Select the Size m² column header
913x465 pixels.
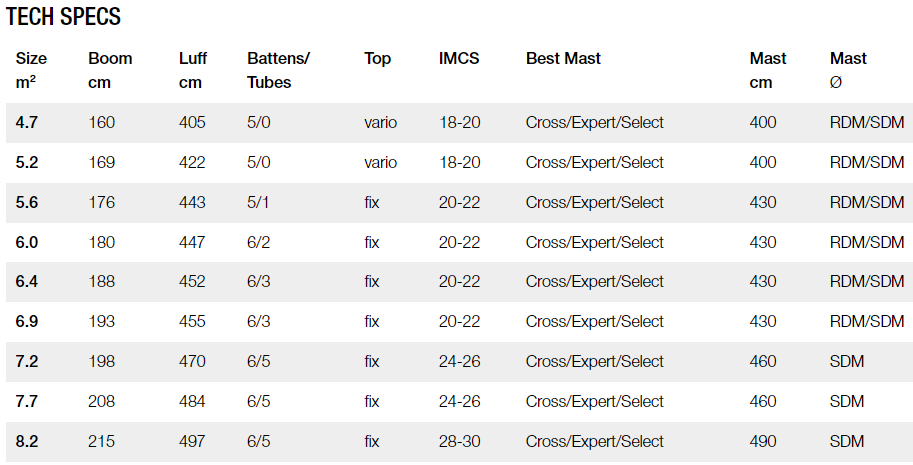tap(31, 70)
